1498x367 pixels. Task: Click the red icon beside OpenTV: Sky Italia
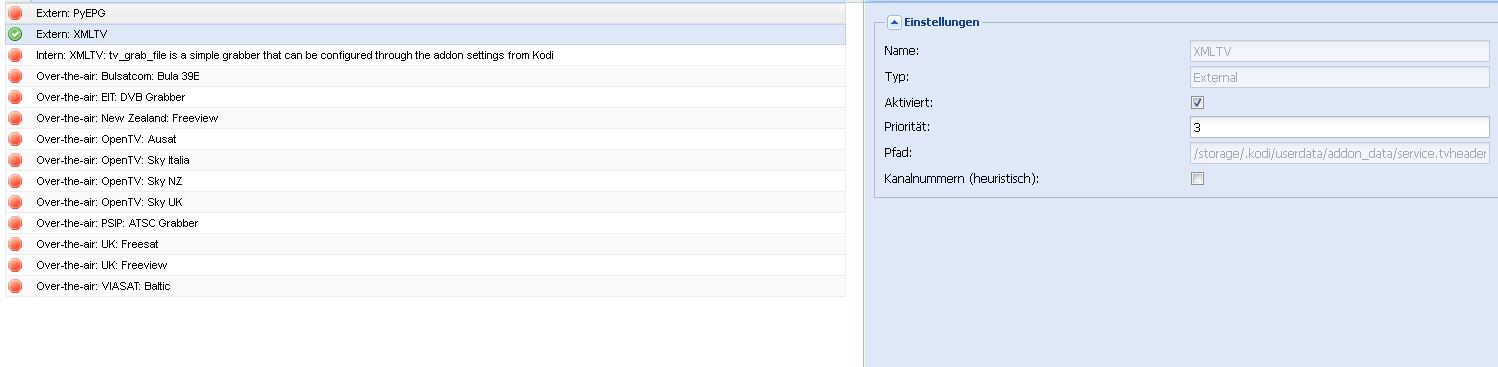[x=15, y=160]
